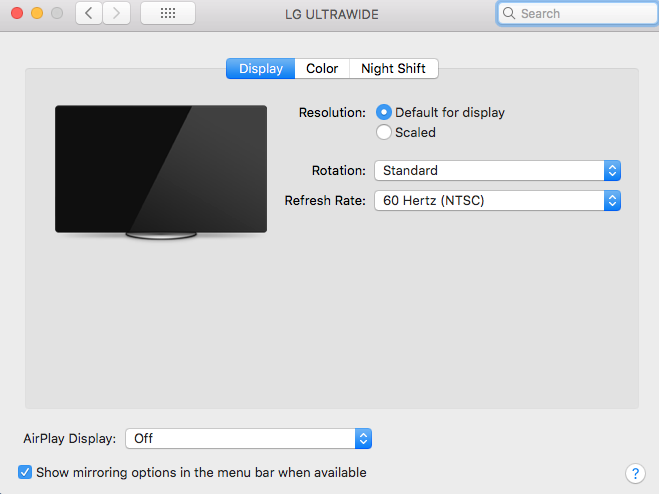Screen dimensions: 659x494
Task: Open Refresh Rate dropdown showing 60 Hertz
Action: tap(497, 201)
